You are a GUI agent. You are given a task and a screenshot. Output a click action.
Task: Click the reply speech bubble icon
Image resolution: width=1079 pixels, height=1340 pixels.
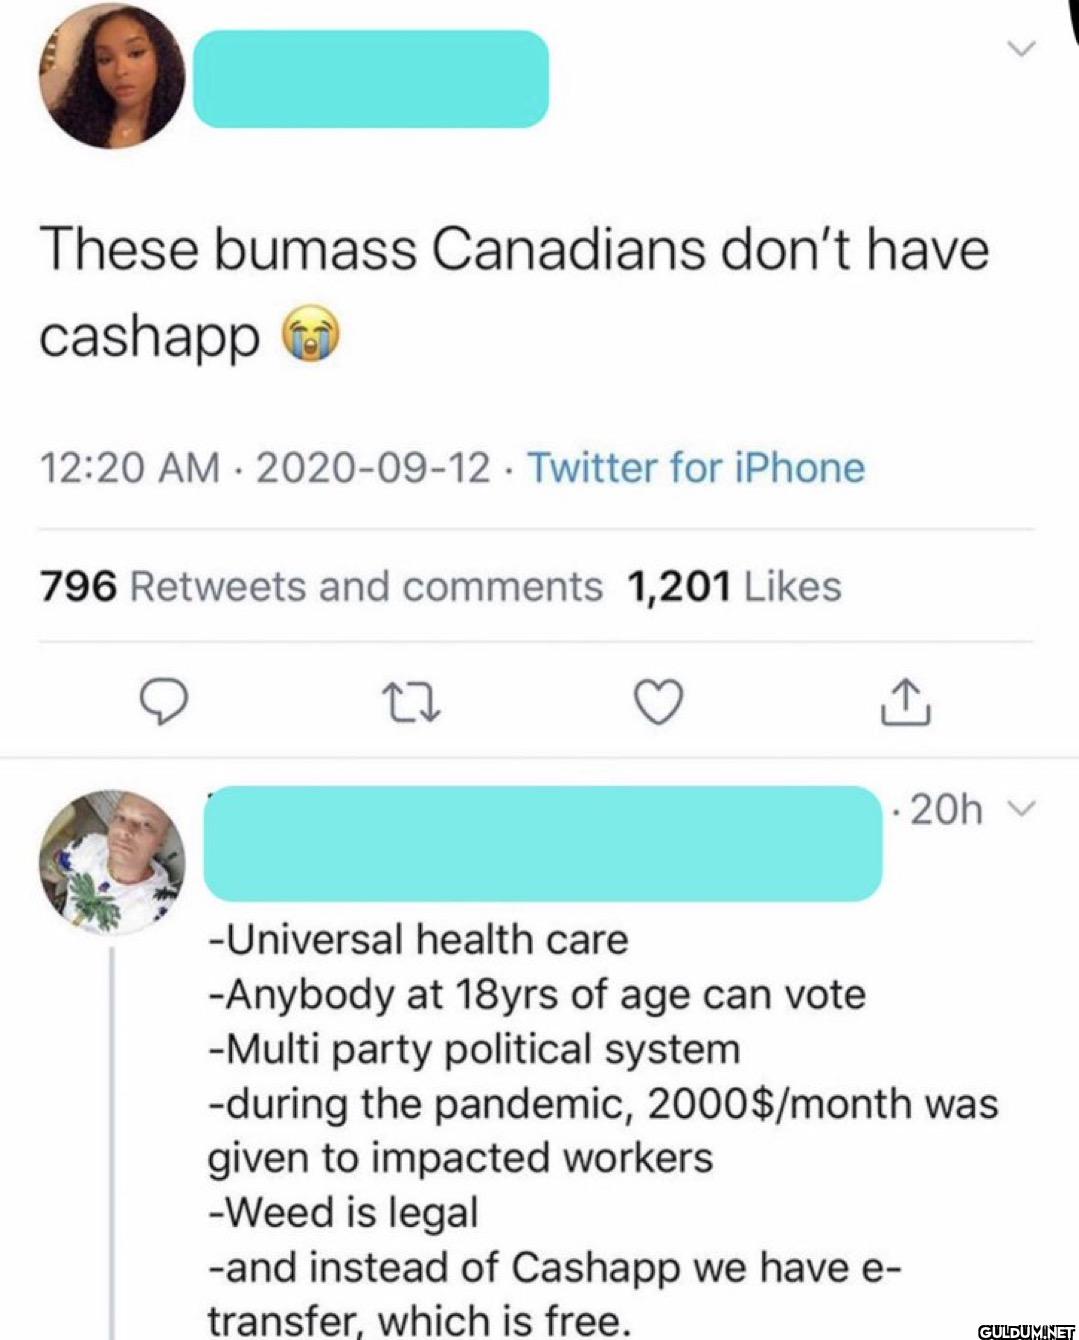[163, 702]
